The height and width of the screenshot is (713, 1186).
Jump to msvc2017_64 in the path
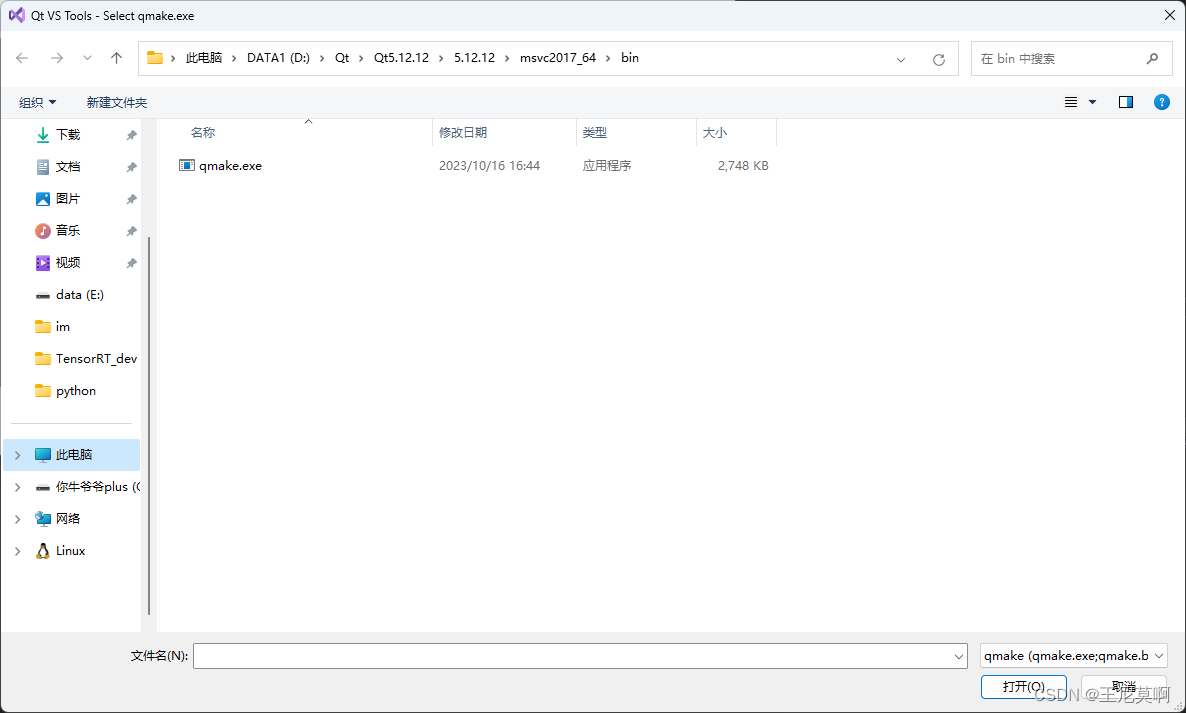557,57
